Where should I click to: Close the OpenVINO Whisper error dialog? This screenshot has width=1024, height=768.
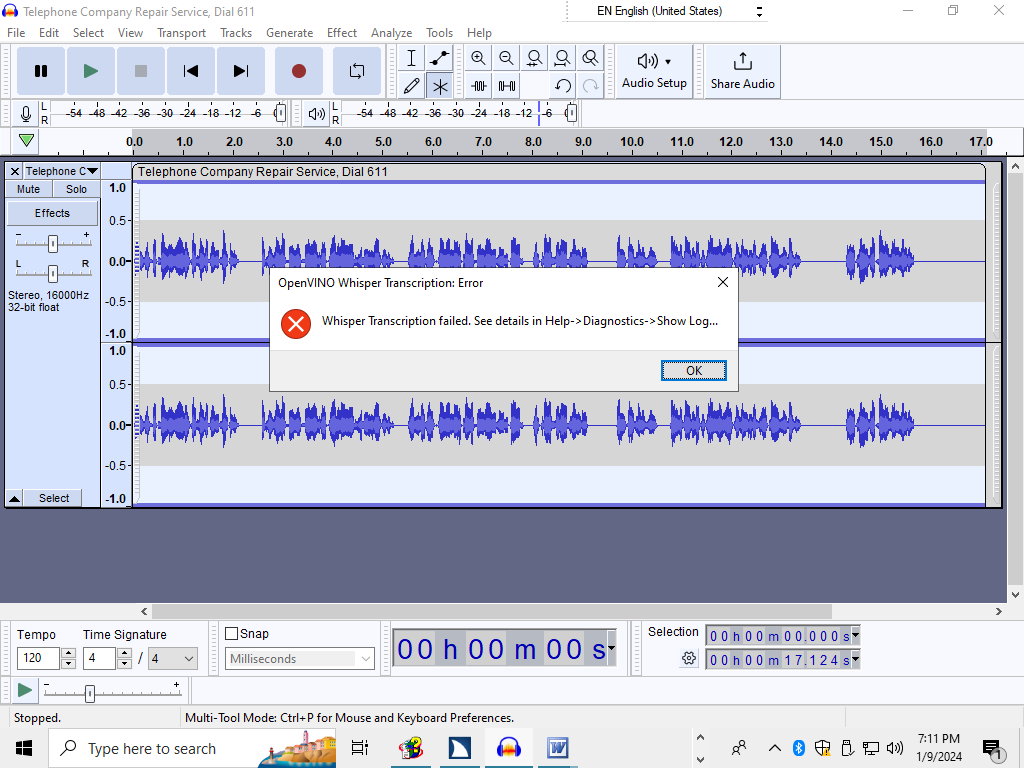click(x=722, y=282)
